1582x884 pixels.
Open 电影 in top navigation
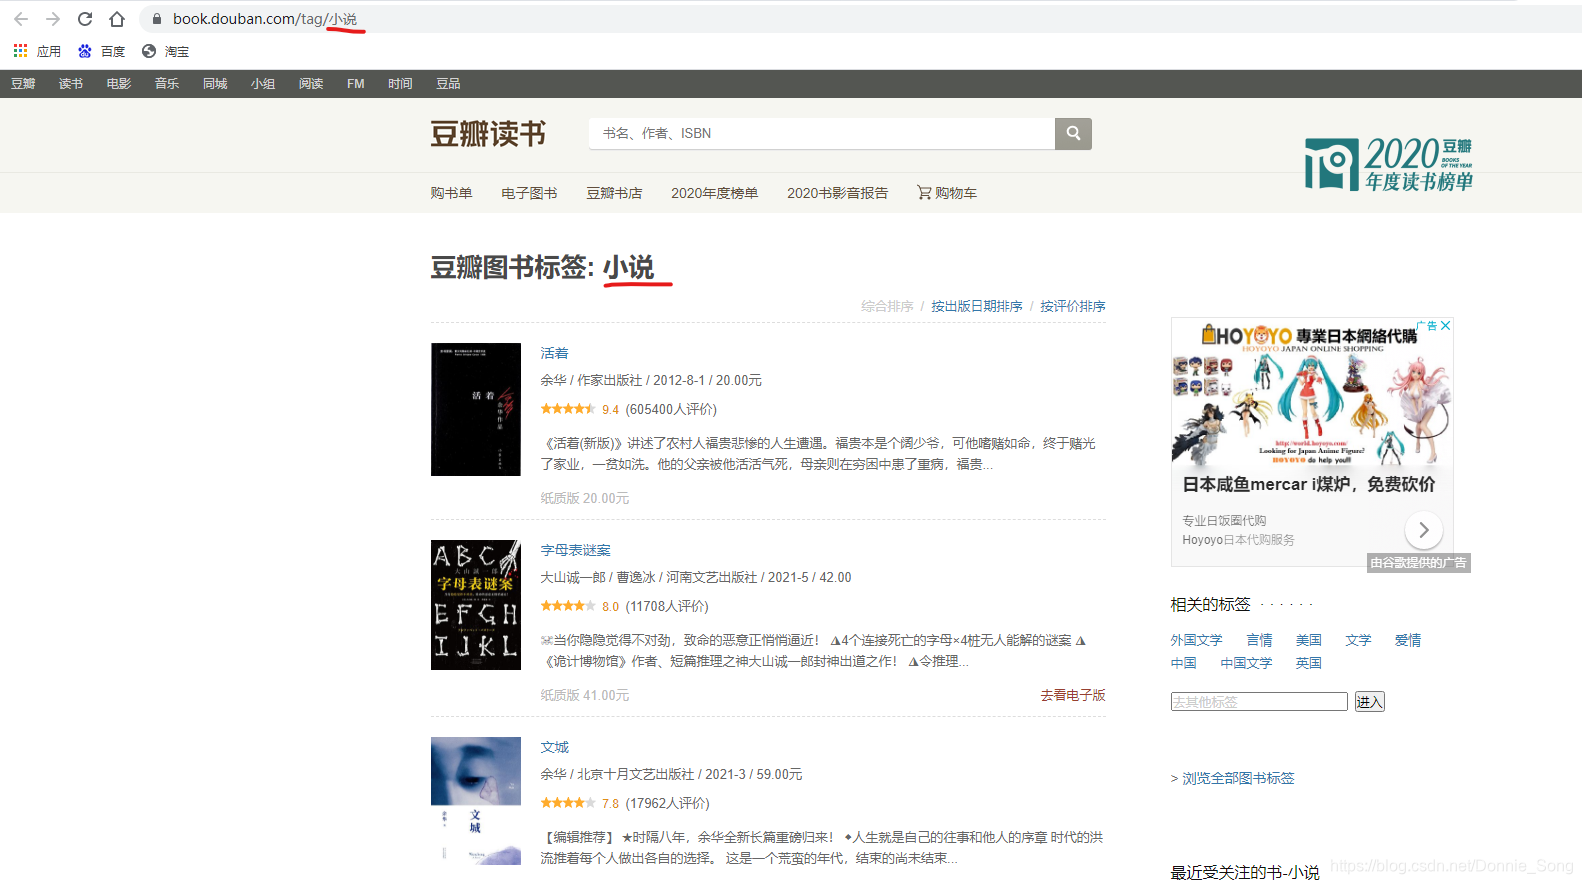pyautogui.click(x=119, y=84)
